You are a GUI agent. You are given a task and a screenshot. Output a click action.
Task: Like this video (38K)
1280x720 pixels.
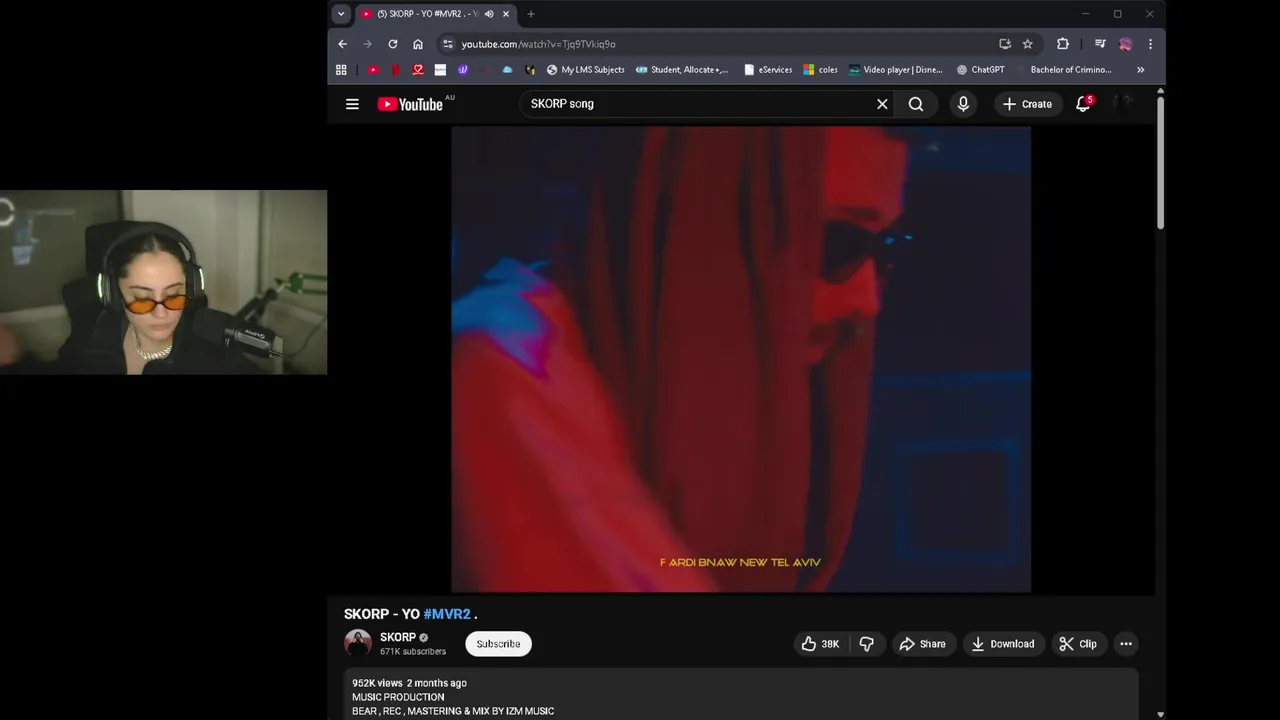[x=820, y=644]
